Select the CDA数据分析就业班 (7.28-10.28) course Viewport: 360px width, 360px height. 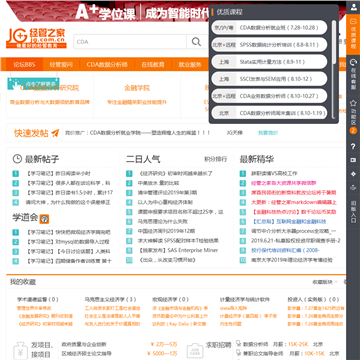pos(269,27)
